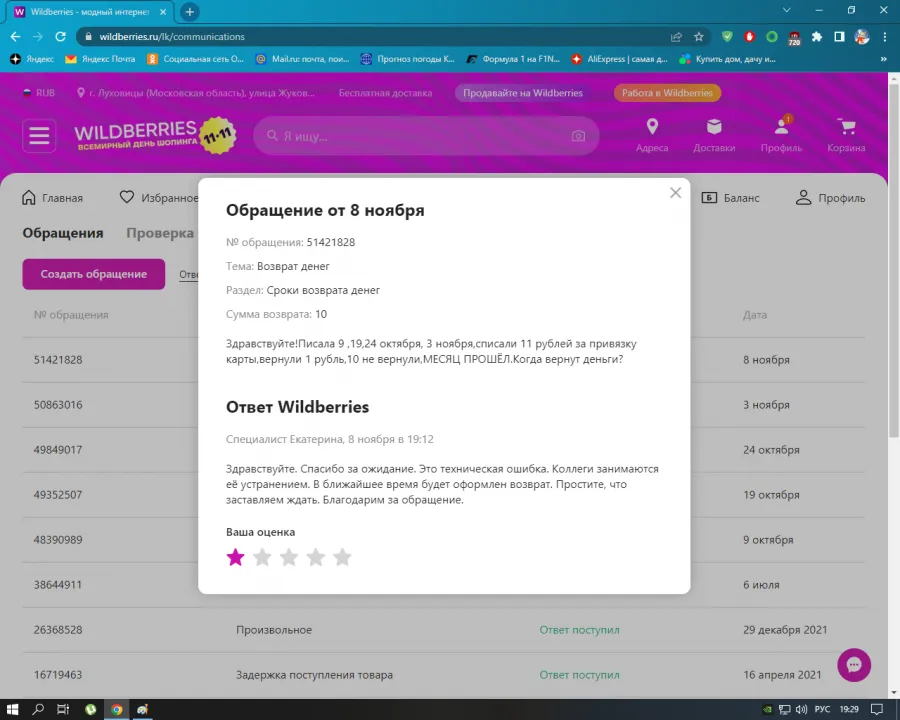Switch to the Проверка tab

(160, 233)
